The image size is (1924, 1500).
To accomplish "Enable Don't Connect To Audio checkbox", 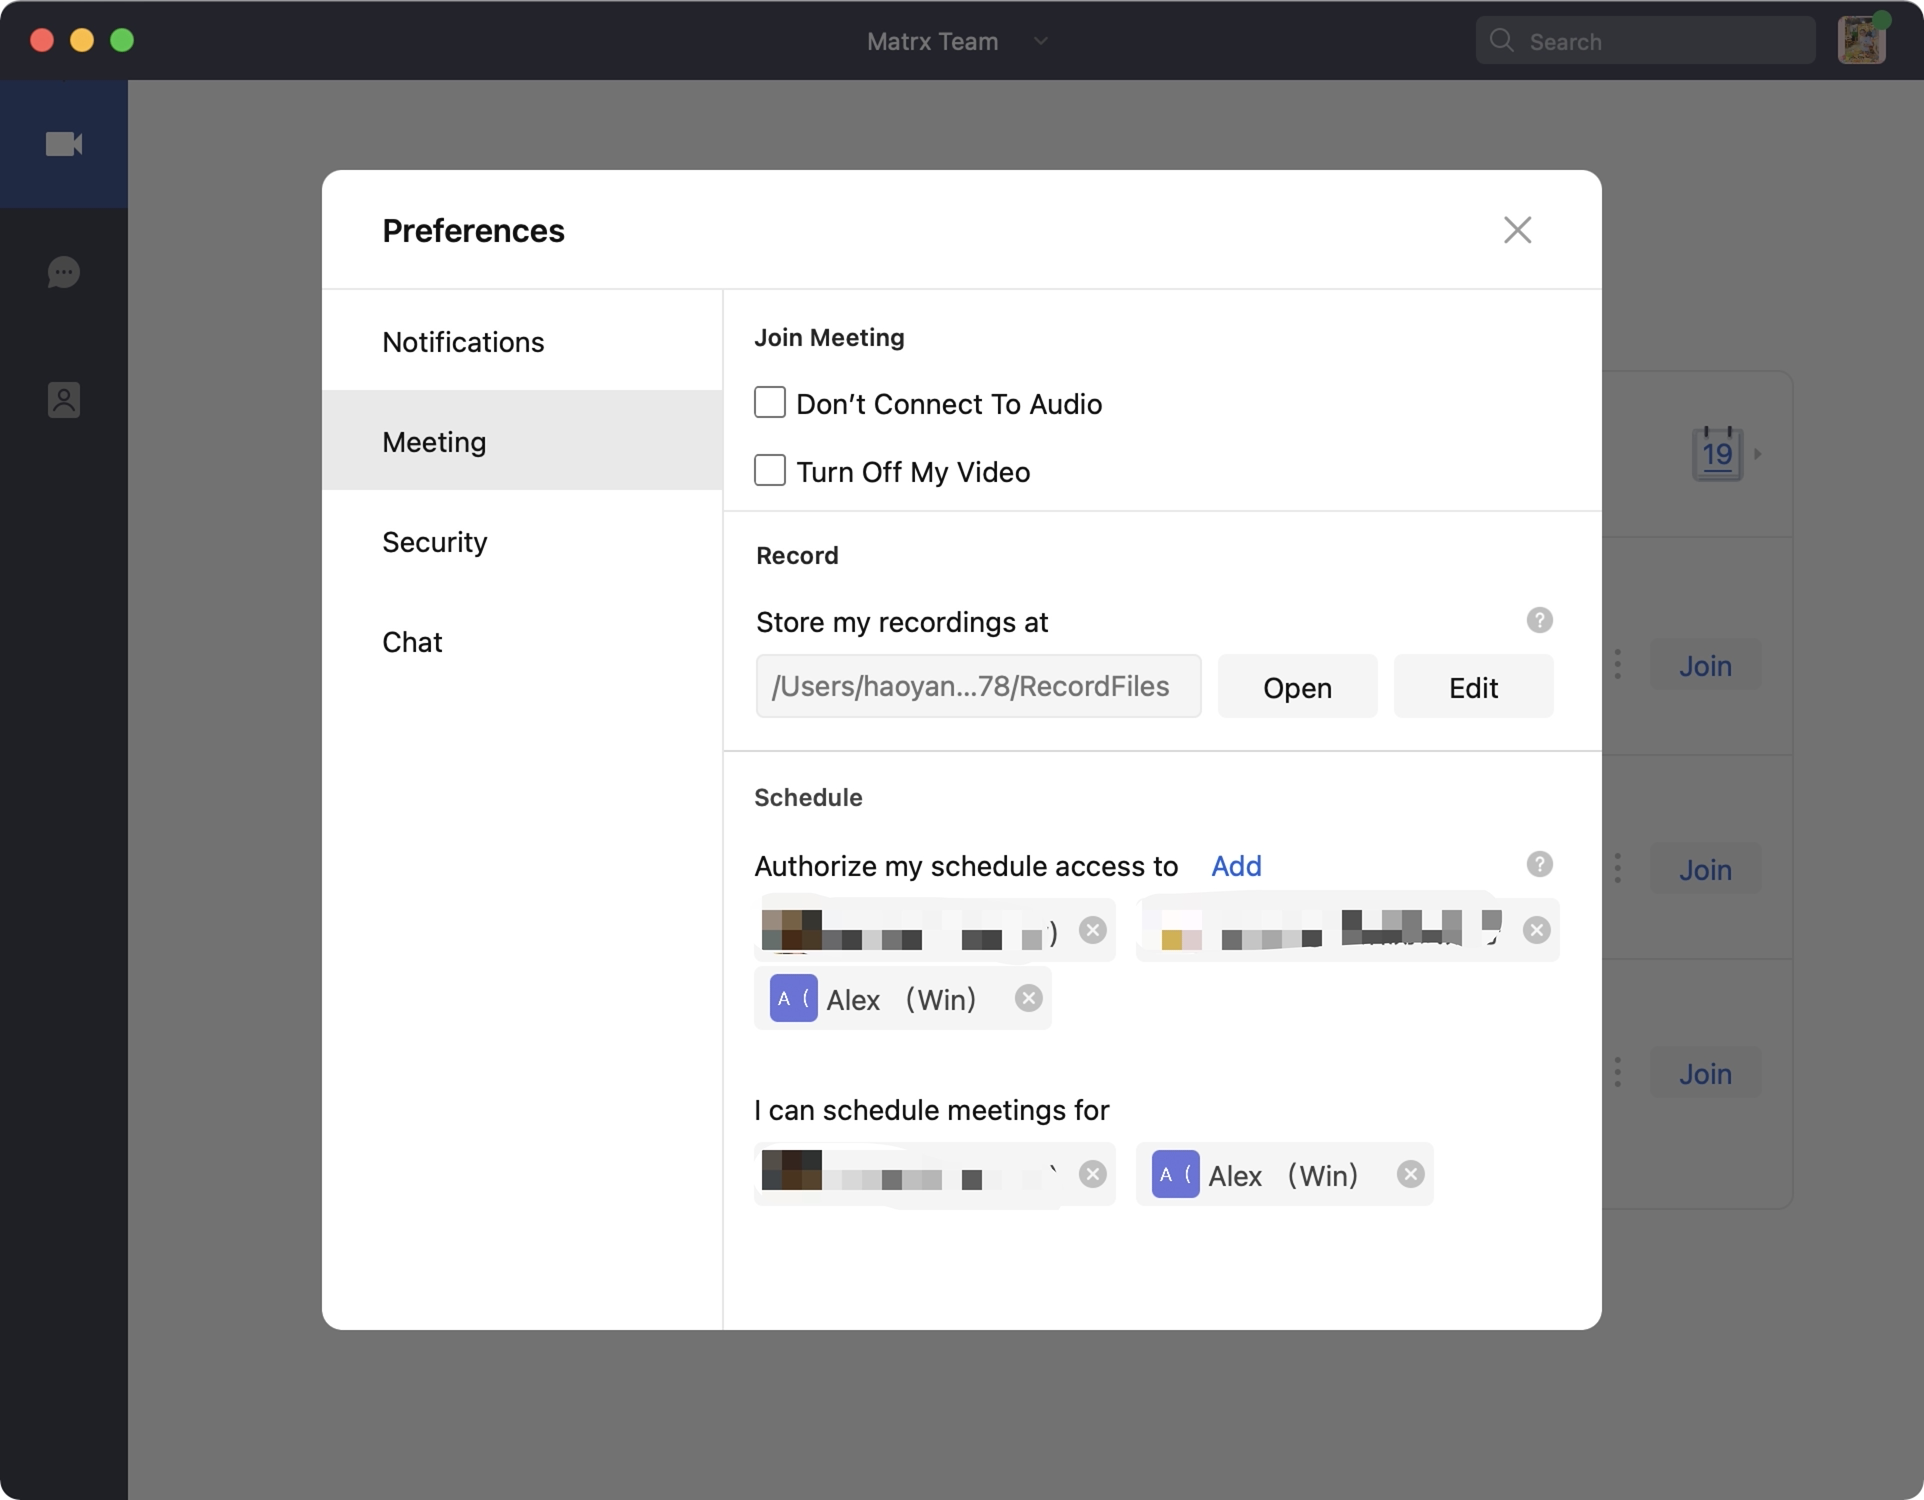I will tap(770, 403).
